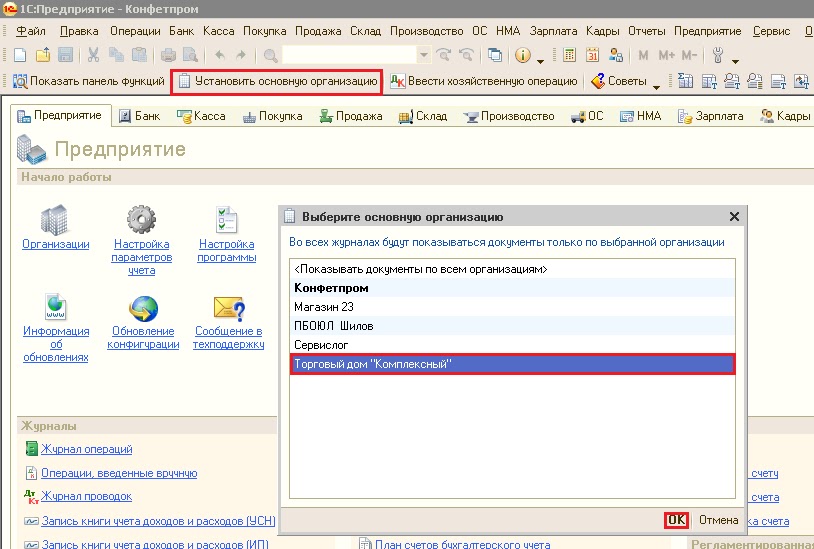Open the Операции menu
This screenshot has height=549, width=814.
135,31
